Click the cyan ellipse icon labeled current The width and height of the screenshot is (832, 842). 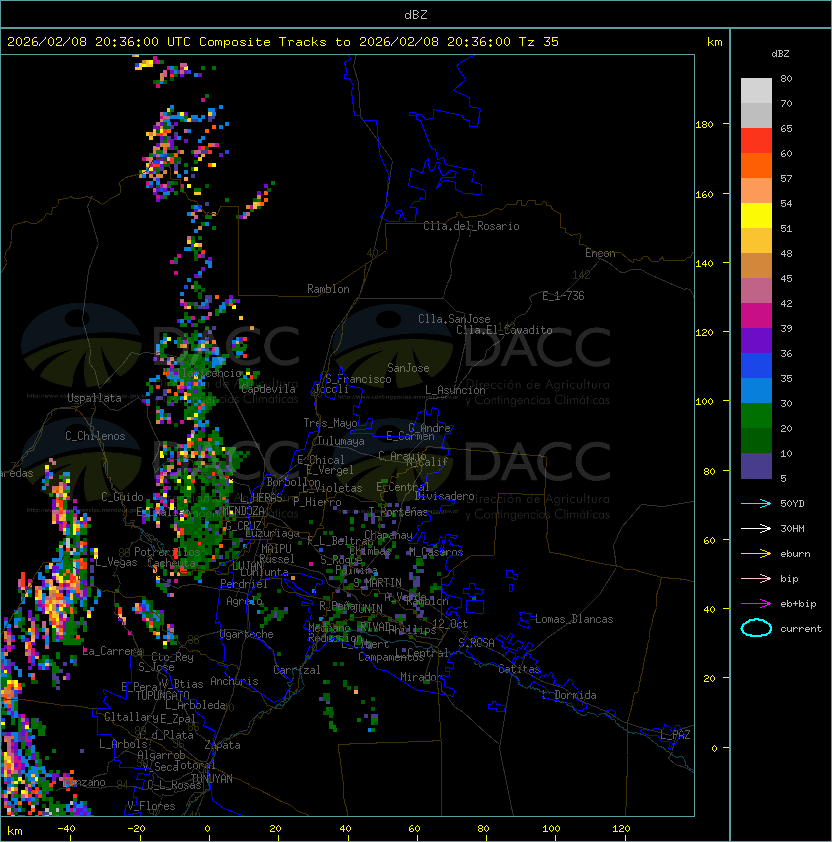click(756, 628)
